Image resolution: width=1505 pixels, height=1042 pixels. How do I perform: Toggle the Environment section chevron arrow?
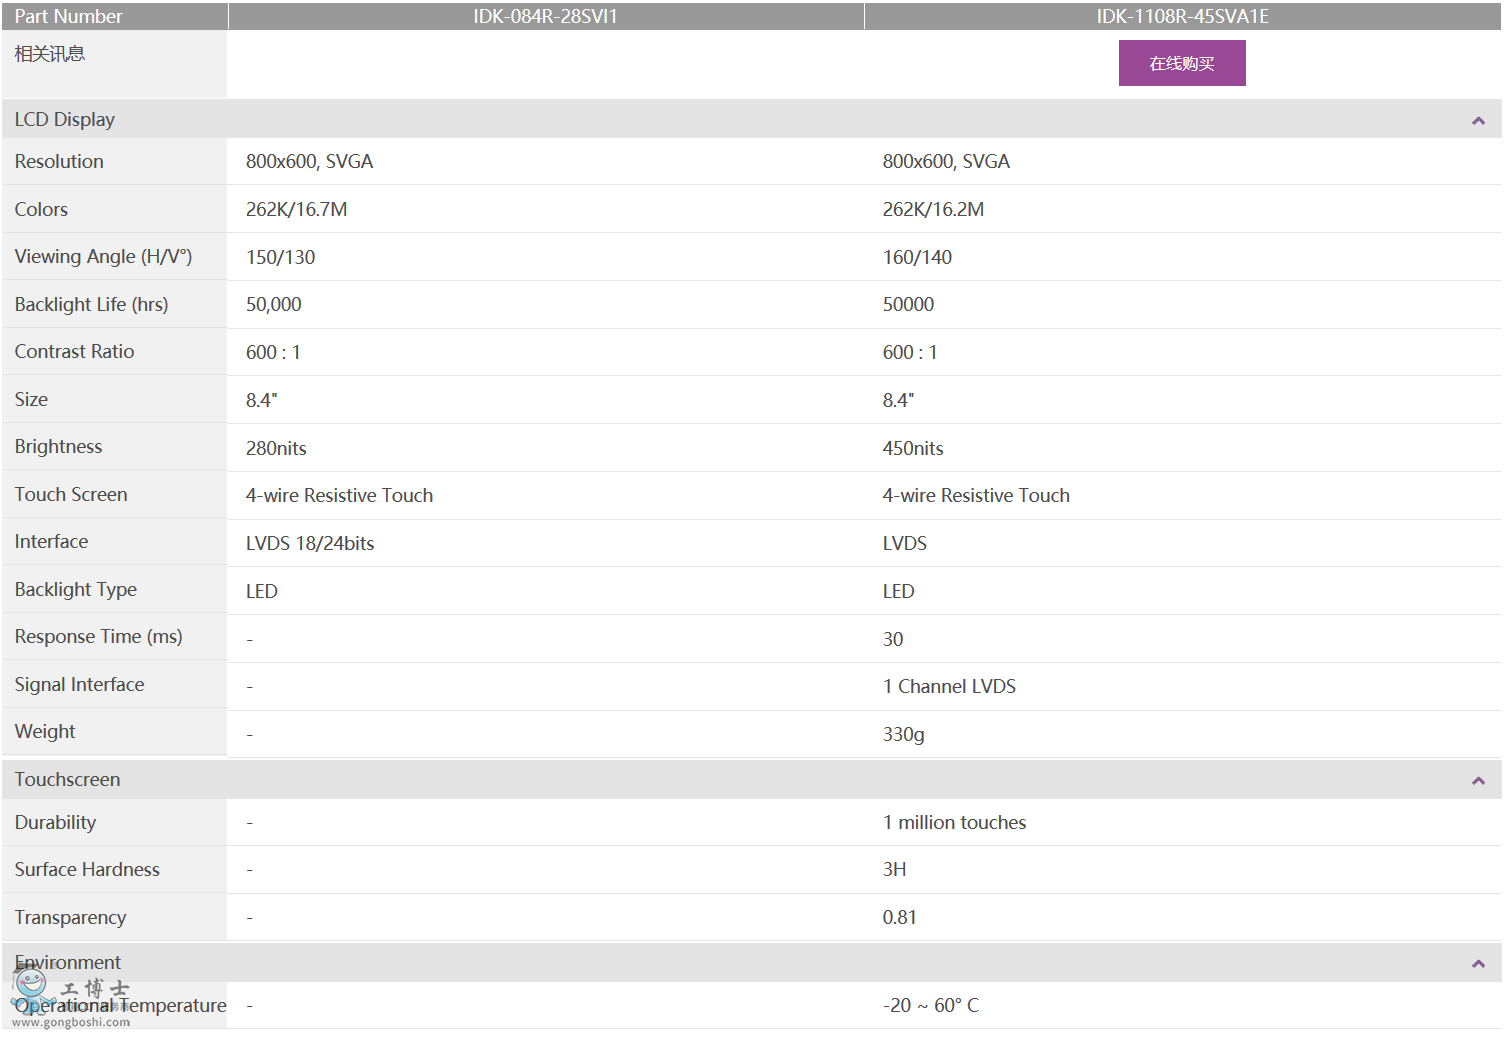[1477, 964]
